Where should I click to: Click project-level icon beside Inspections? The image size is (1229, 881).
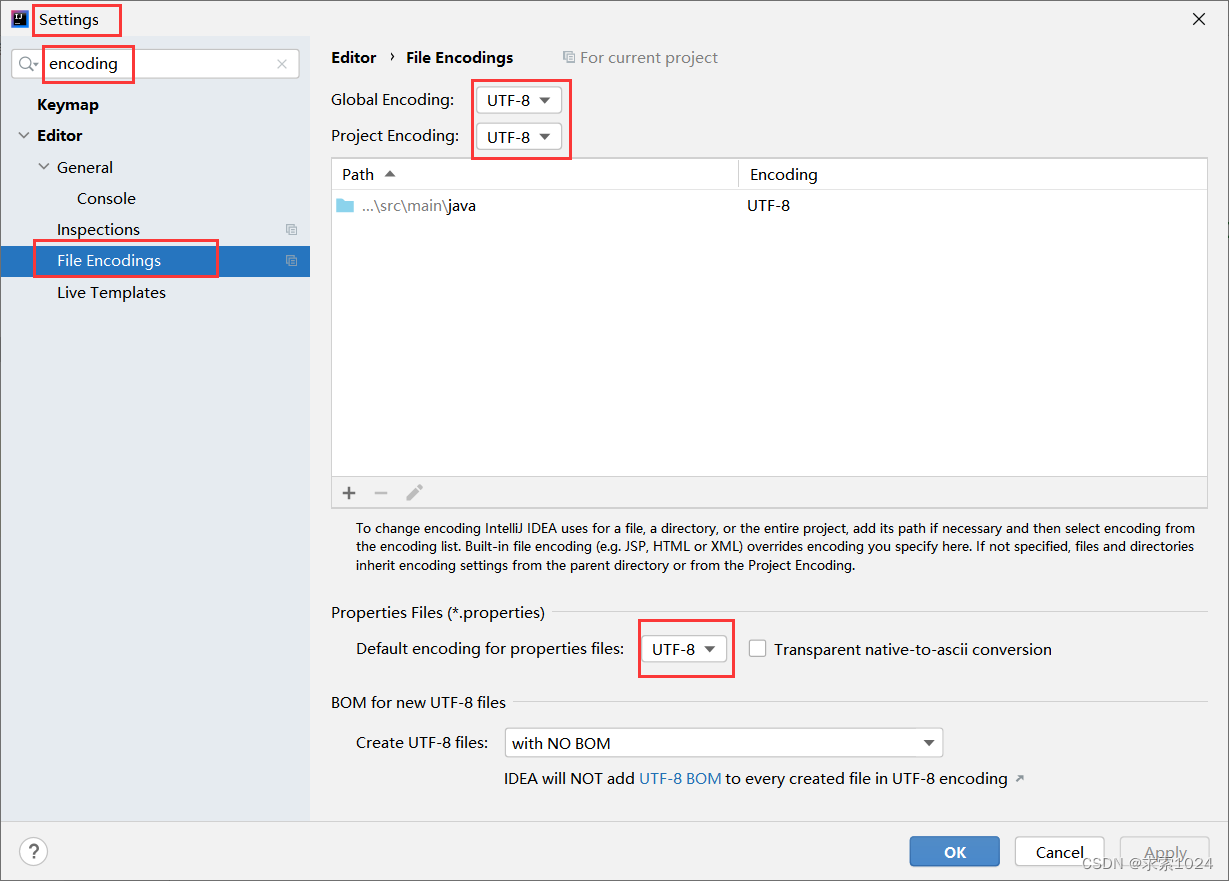(291, 230)
